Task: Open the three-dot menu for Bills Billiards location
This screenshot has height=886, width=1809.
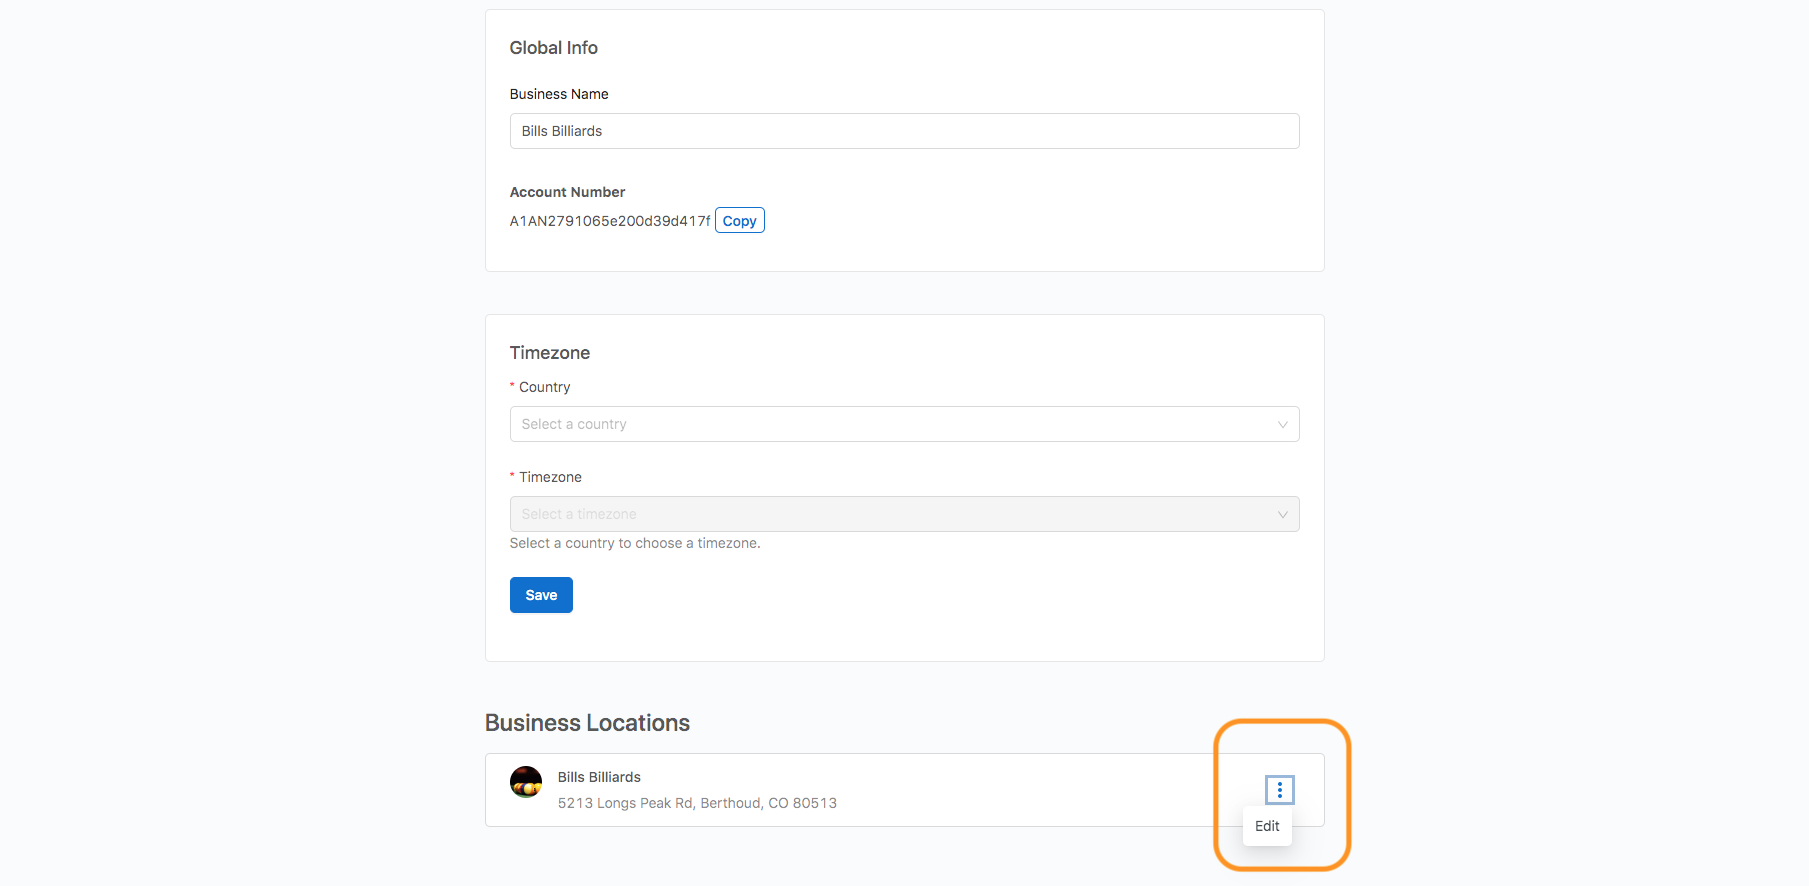Action: coord(1279,790)
